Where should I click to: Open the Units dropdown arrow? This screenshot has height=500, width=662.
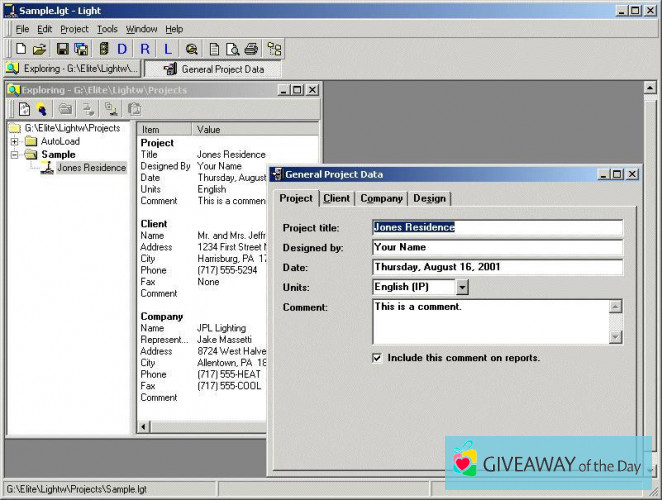462,287
